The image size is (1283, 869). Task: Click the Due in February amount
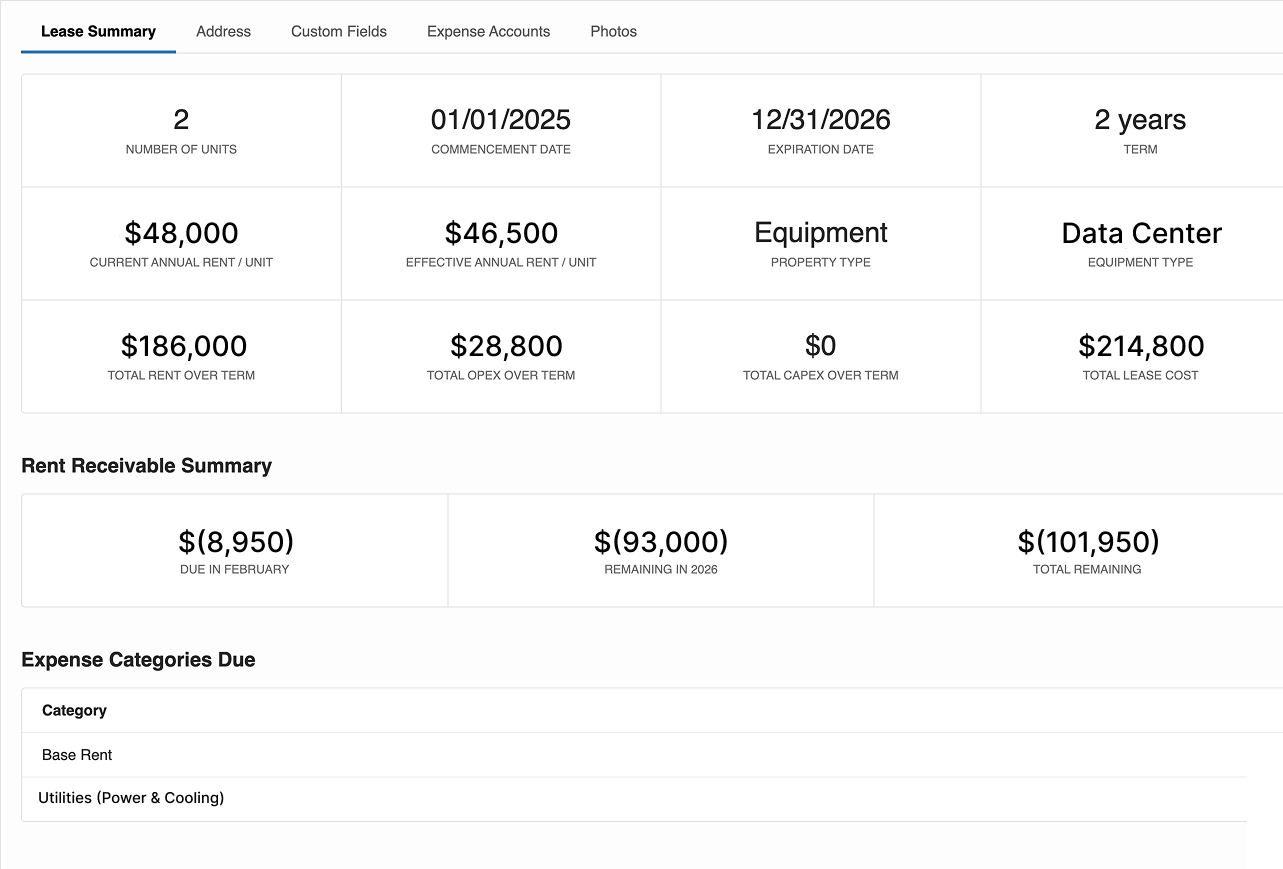tap(236, 542)
